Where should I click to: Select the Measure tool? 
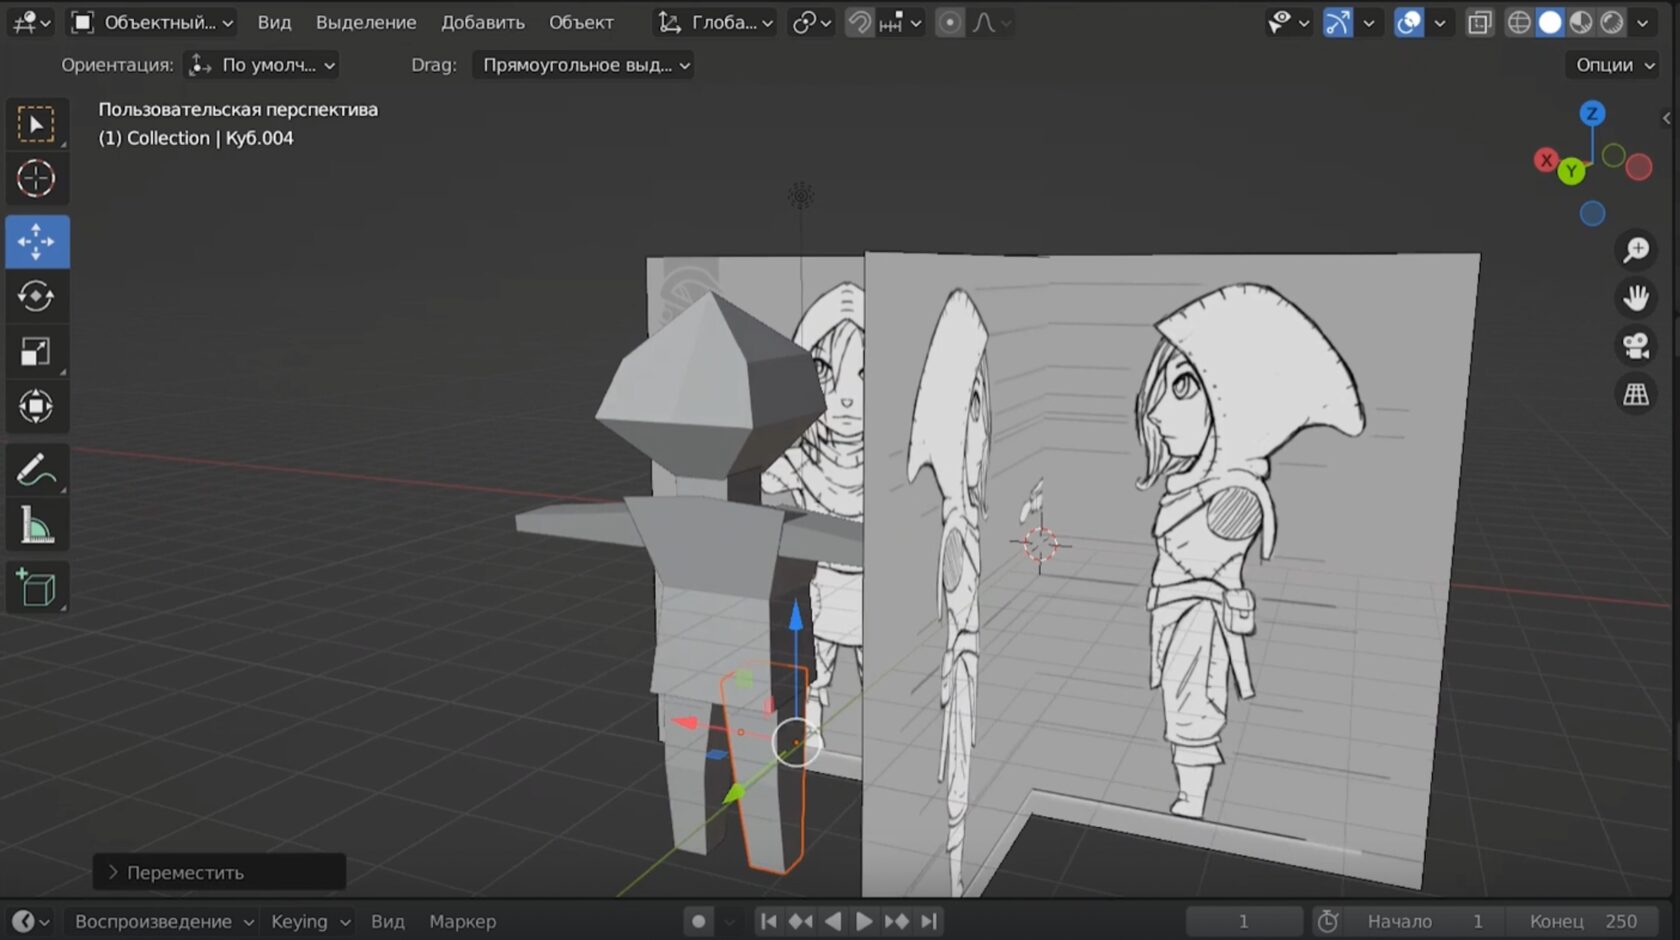(36, 525)
